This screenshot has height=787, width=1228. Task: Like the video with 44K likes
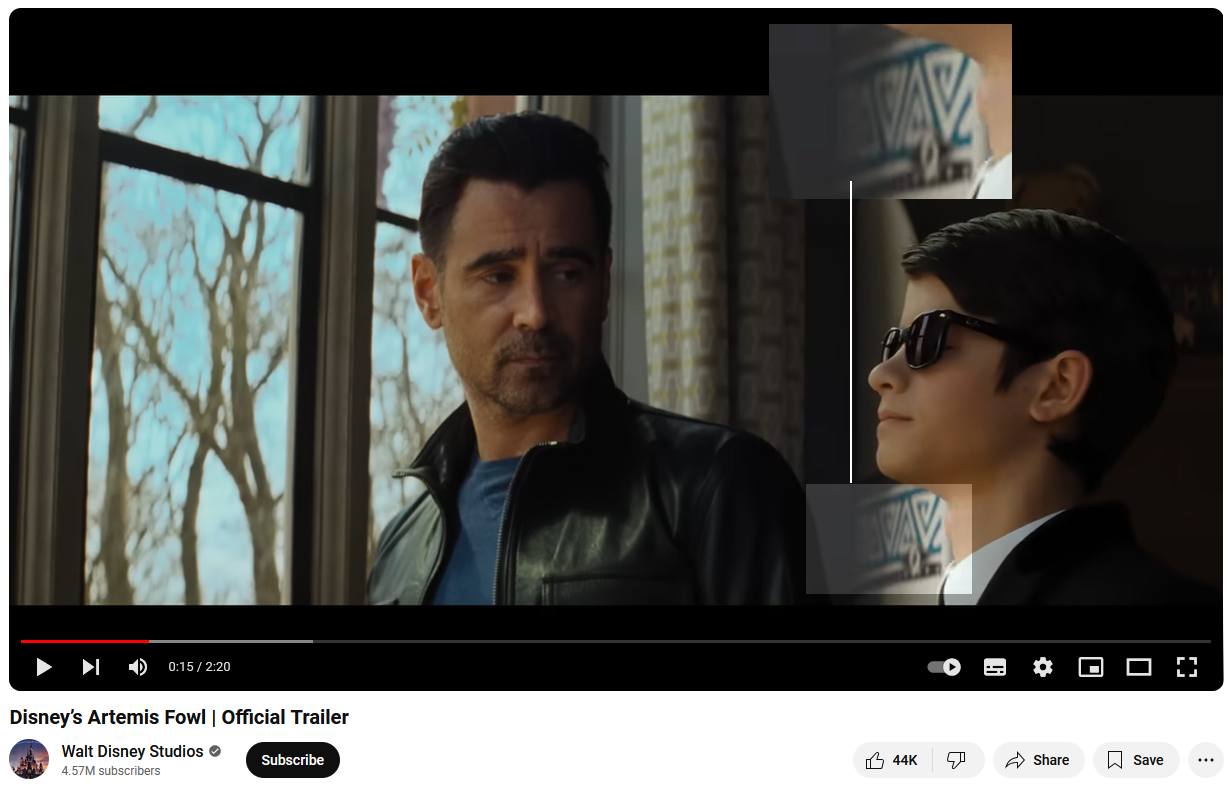click(x=892, y=760)
